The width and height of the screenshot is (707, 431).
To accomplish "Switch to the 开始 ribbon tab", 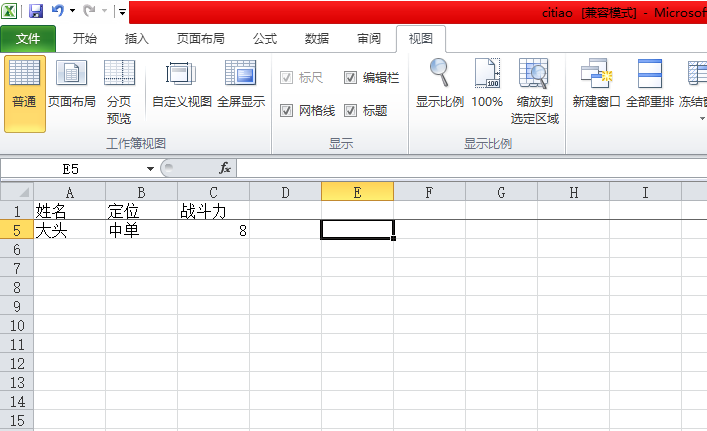I will coord(85,39).
